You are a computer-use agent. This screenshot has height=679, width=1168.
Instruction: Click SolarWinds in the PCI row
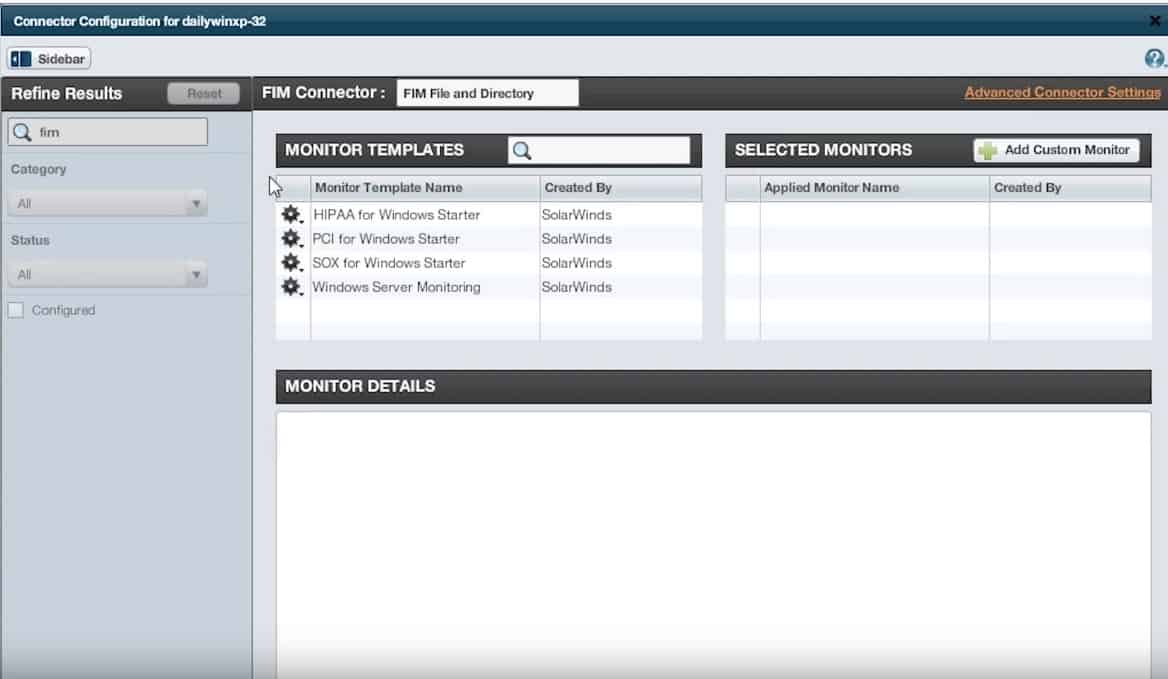577,238
